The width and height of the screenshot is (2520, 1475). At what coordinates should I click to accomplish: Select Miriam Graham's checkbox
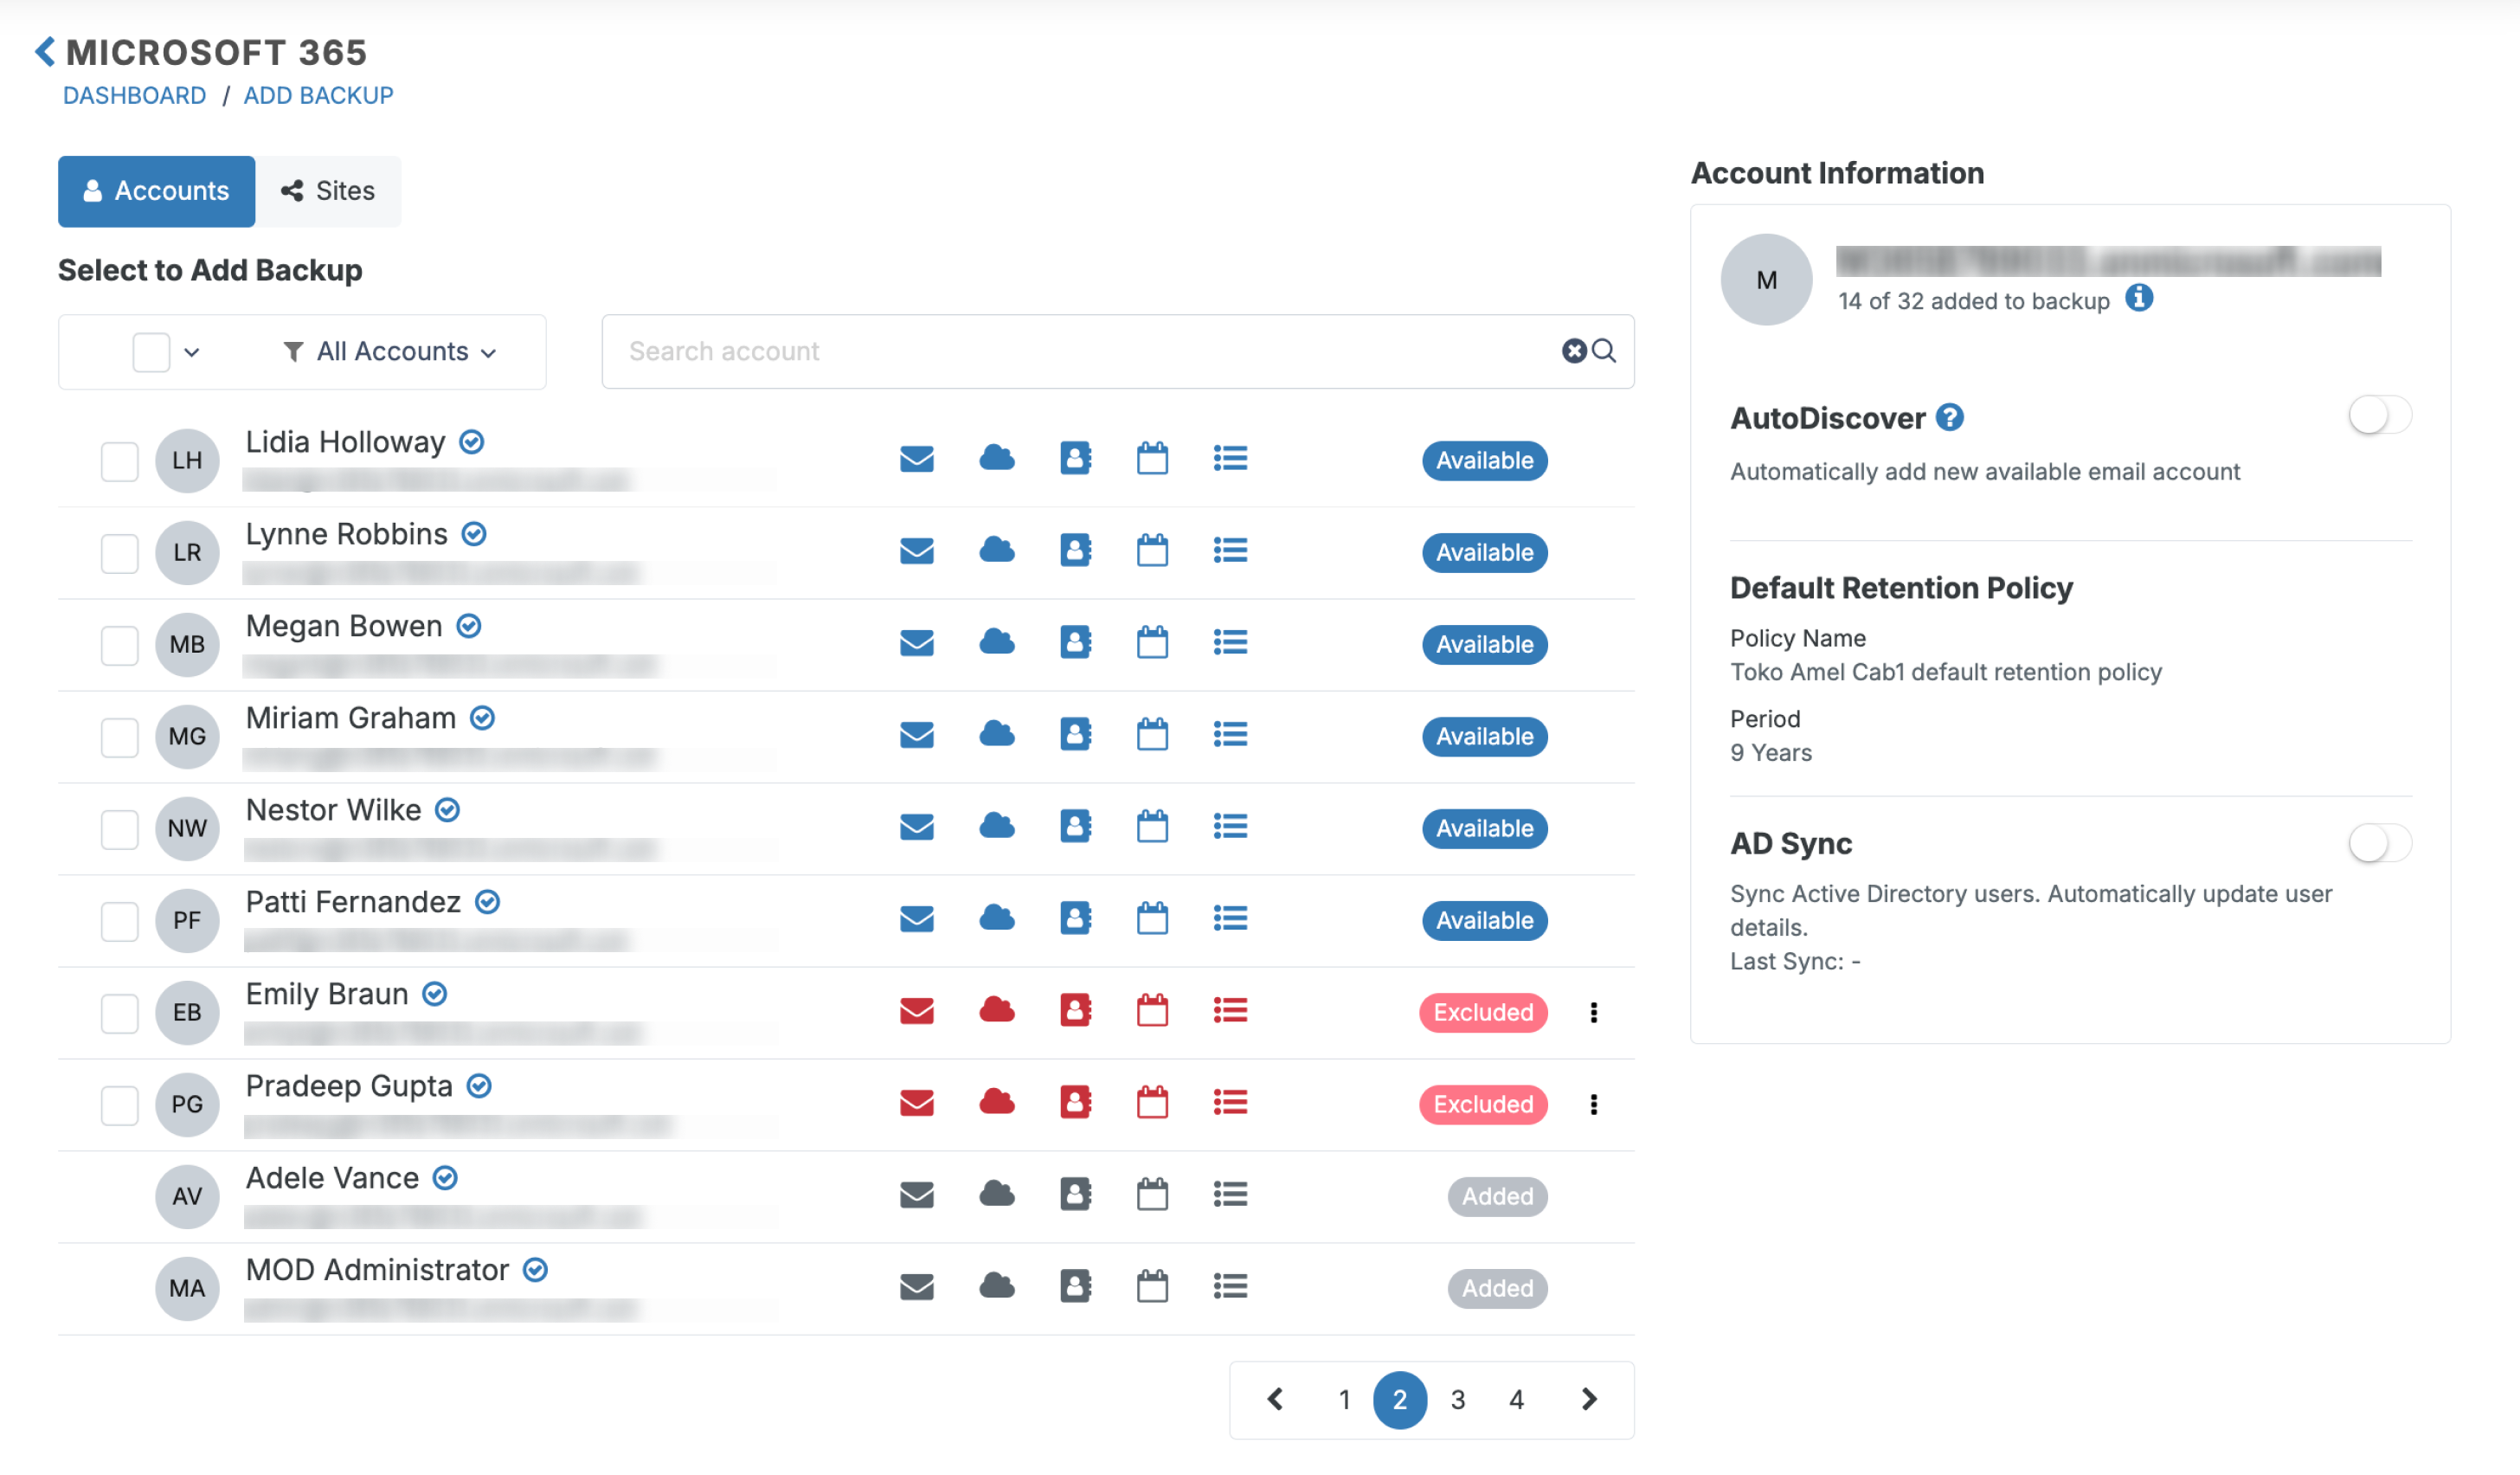pyautogui.click(x=119, y=737)
